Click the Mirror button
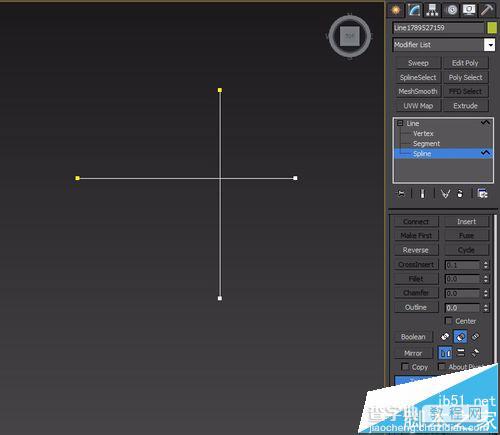Viewport: 500px width, 435px height. pyautogui.click(x=413, y=353)
